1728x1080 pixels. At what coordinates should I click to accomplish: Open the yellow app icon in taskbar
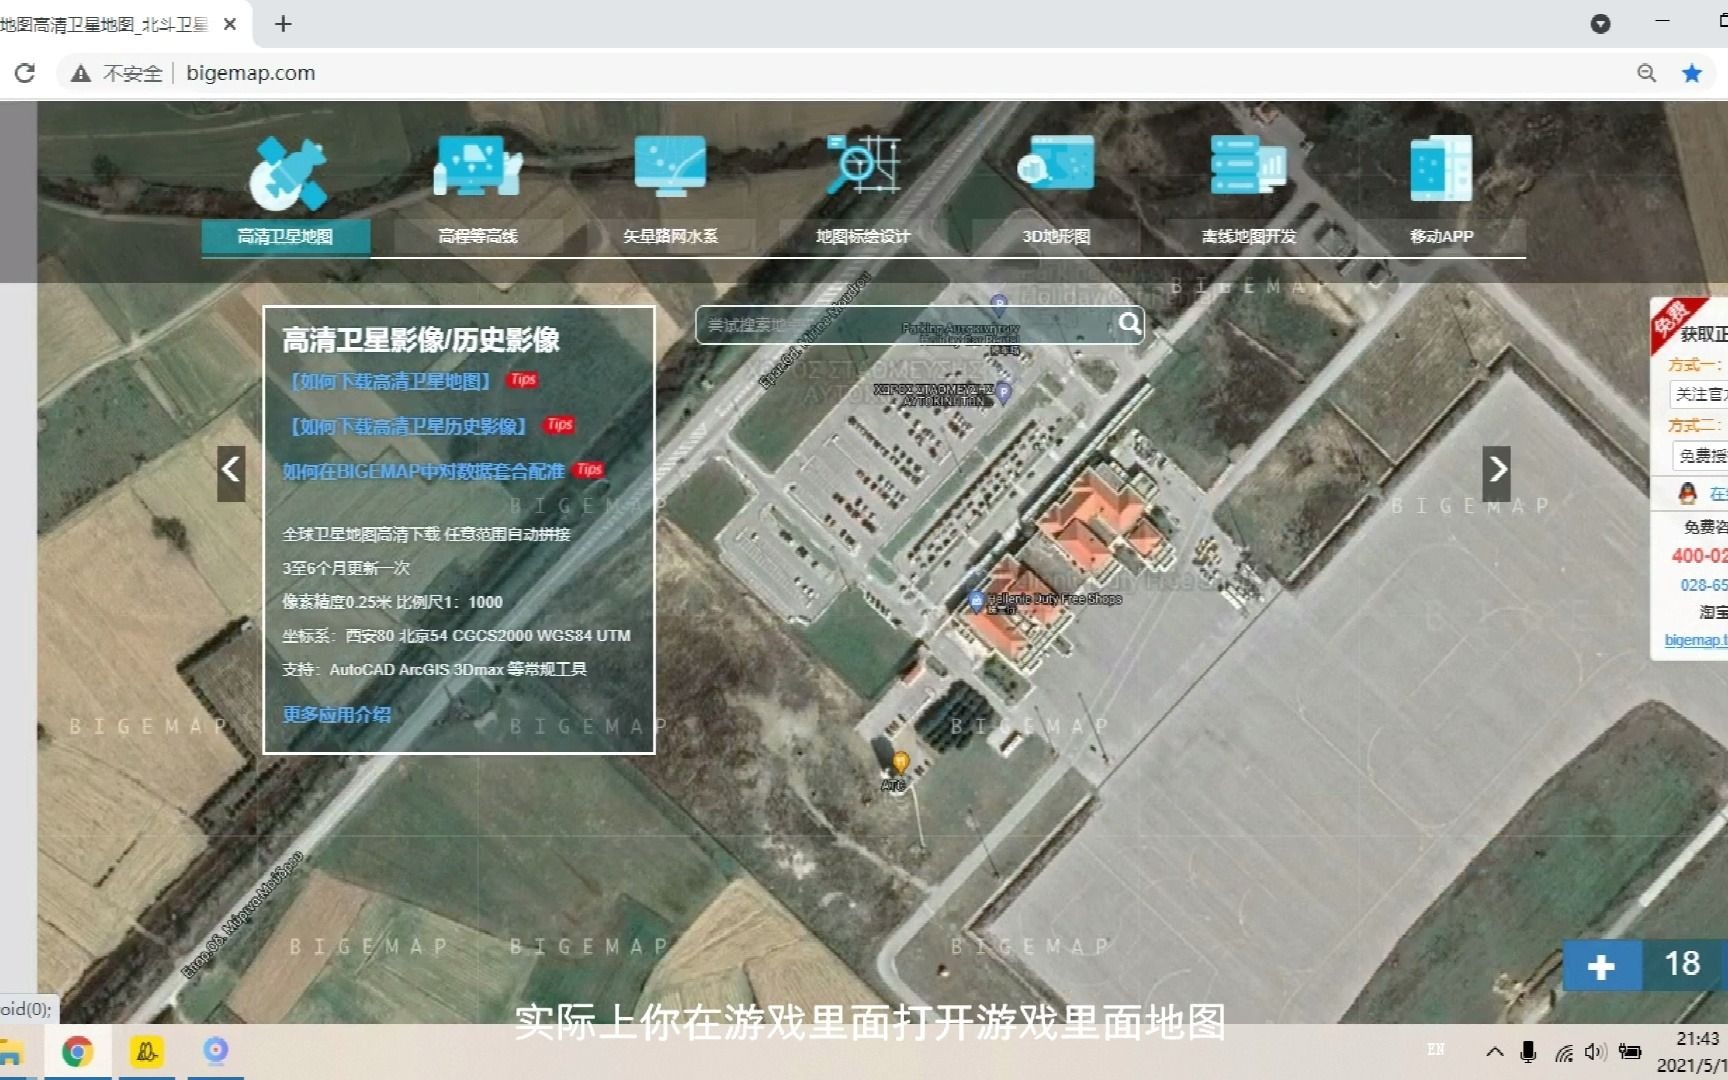tap(147, 1052)
